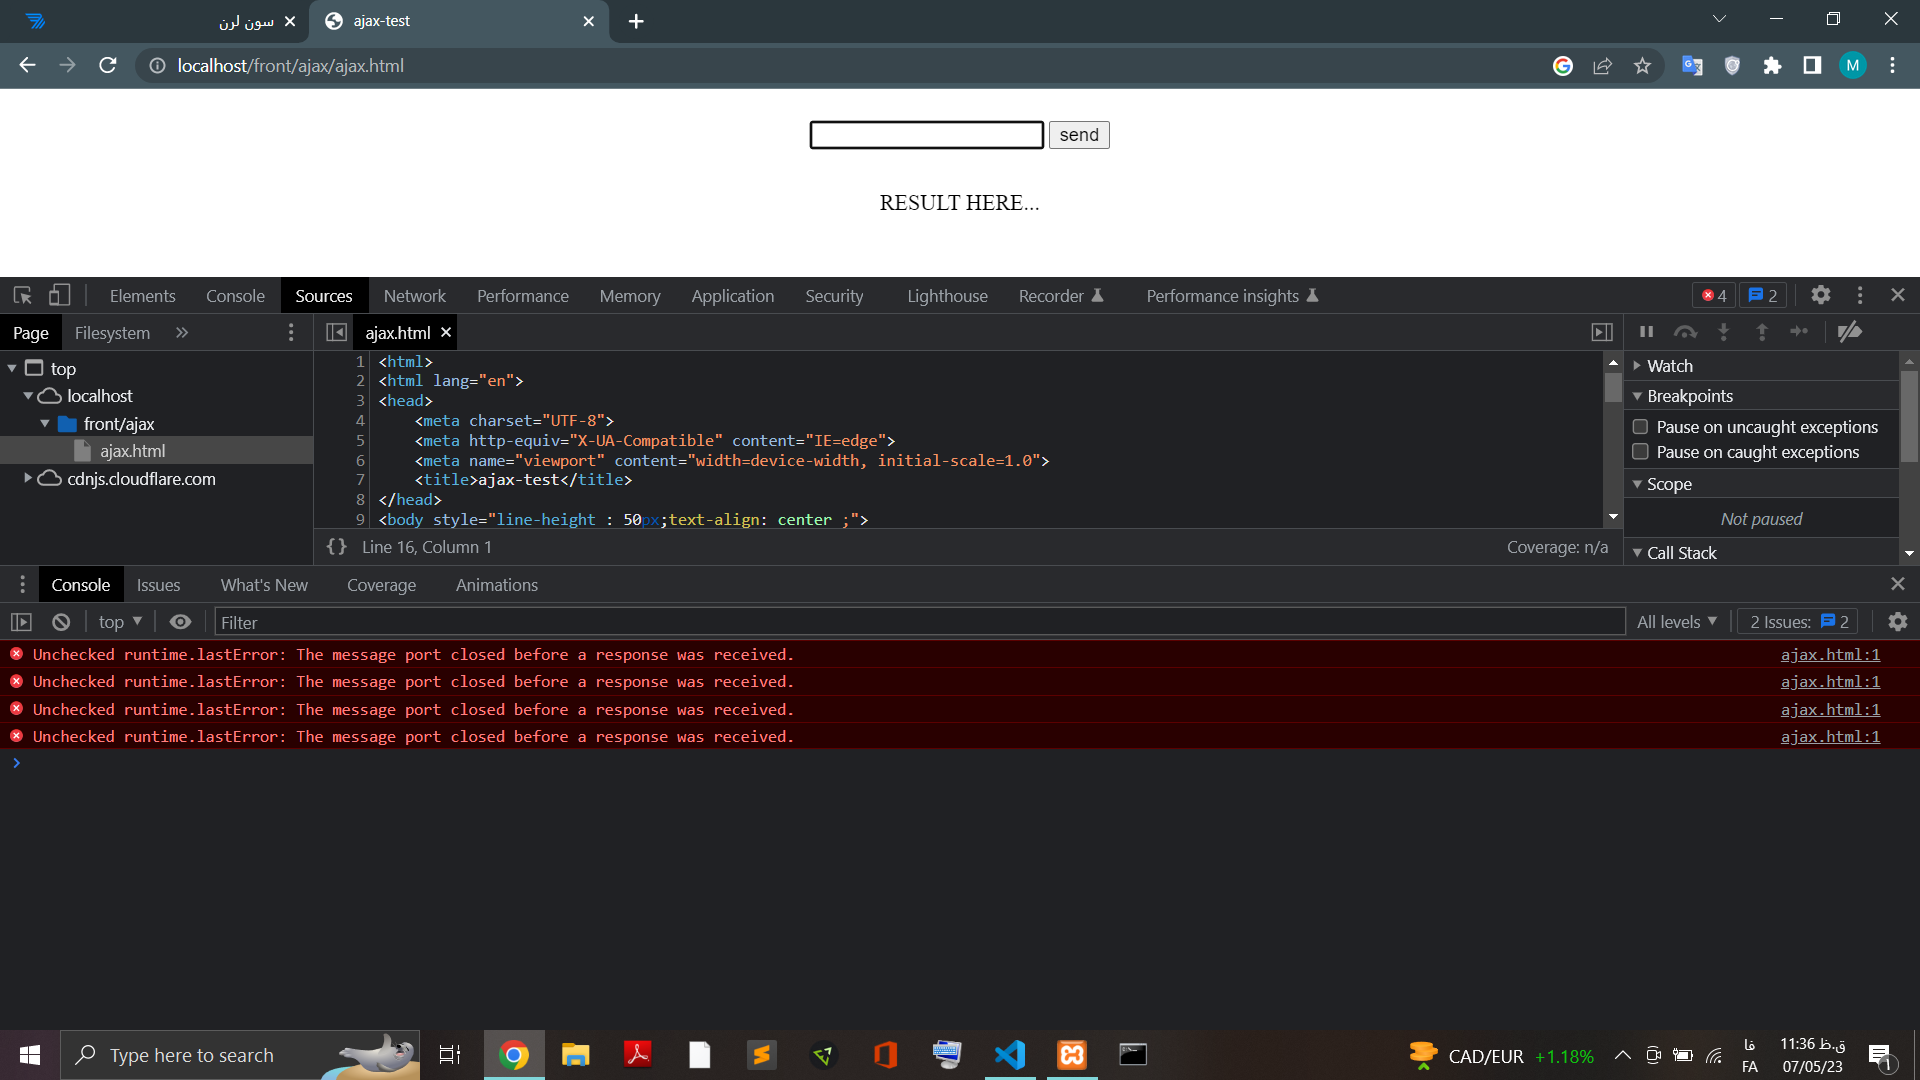The height and width of the screenshot is (1080, 1920).
Task: Open the Filesystem navigator tab
Action: (x=112, y=333)
